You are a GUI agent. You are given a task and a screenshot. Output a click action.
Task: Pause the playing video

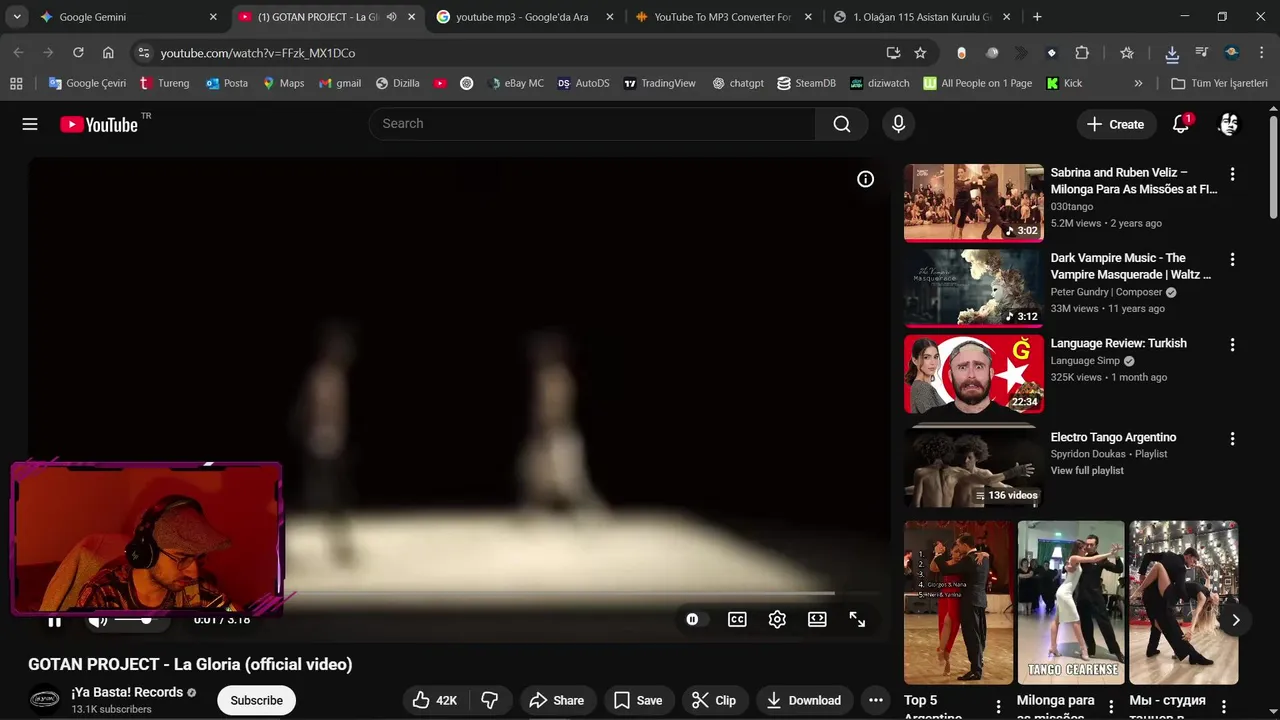55,620
